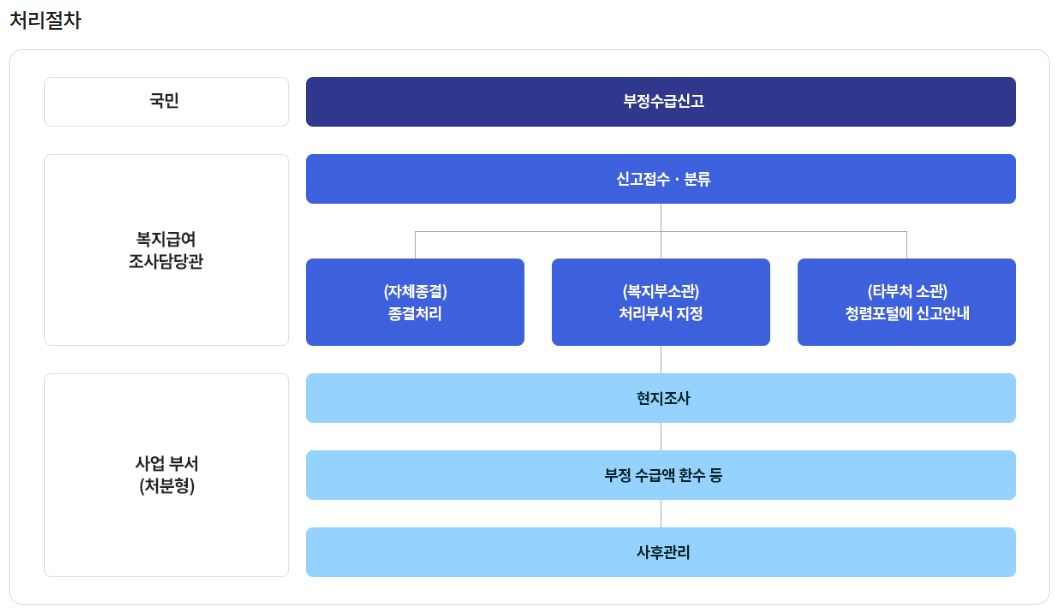The image size is (1057, 613).
Task: Click the (타부처 소관) caption text
Action: (x=907, y=291)
